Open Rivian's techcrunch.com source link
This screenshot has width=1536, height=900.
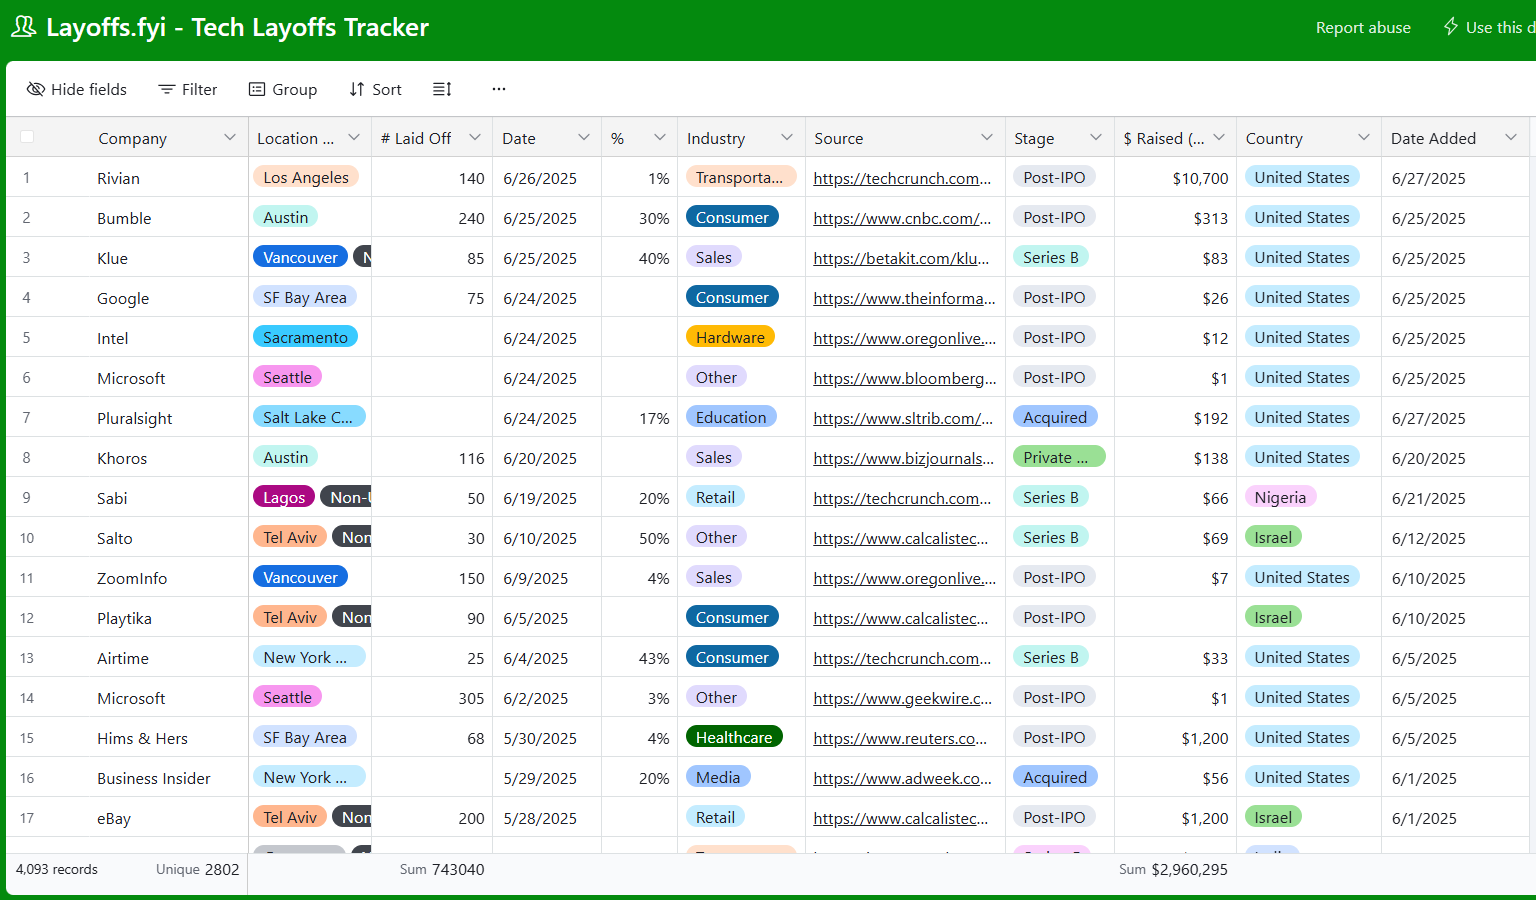(902, 178)
